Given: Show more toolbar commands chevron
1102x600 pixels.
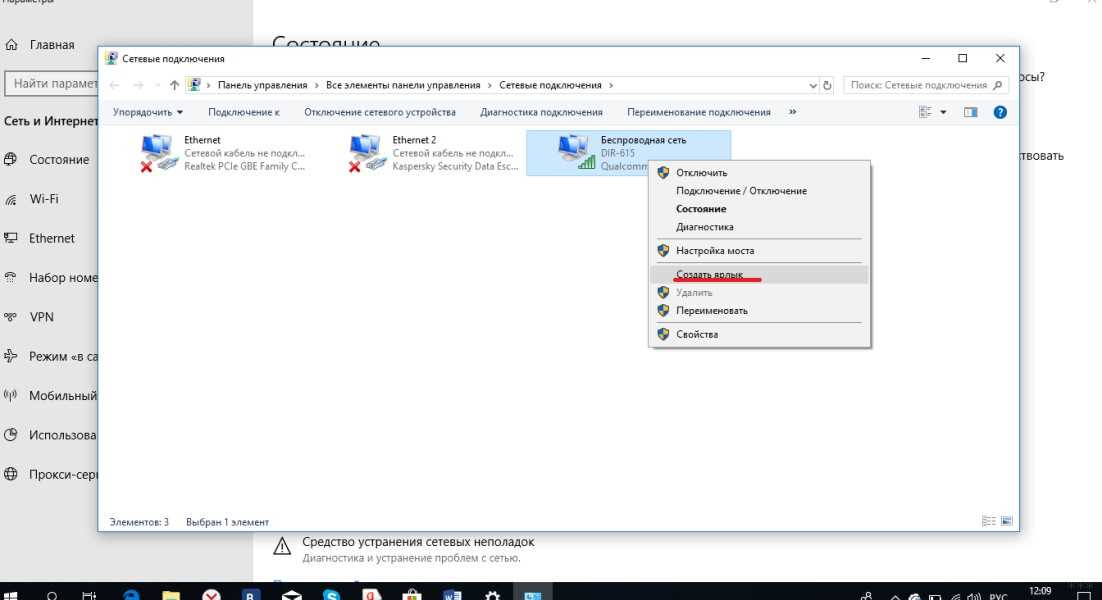Looking at the screenshot, I should tap(792, 112).
